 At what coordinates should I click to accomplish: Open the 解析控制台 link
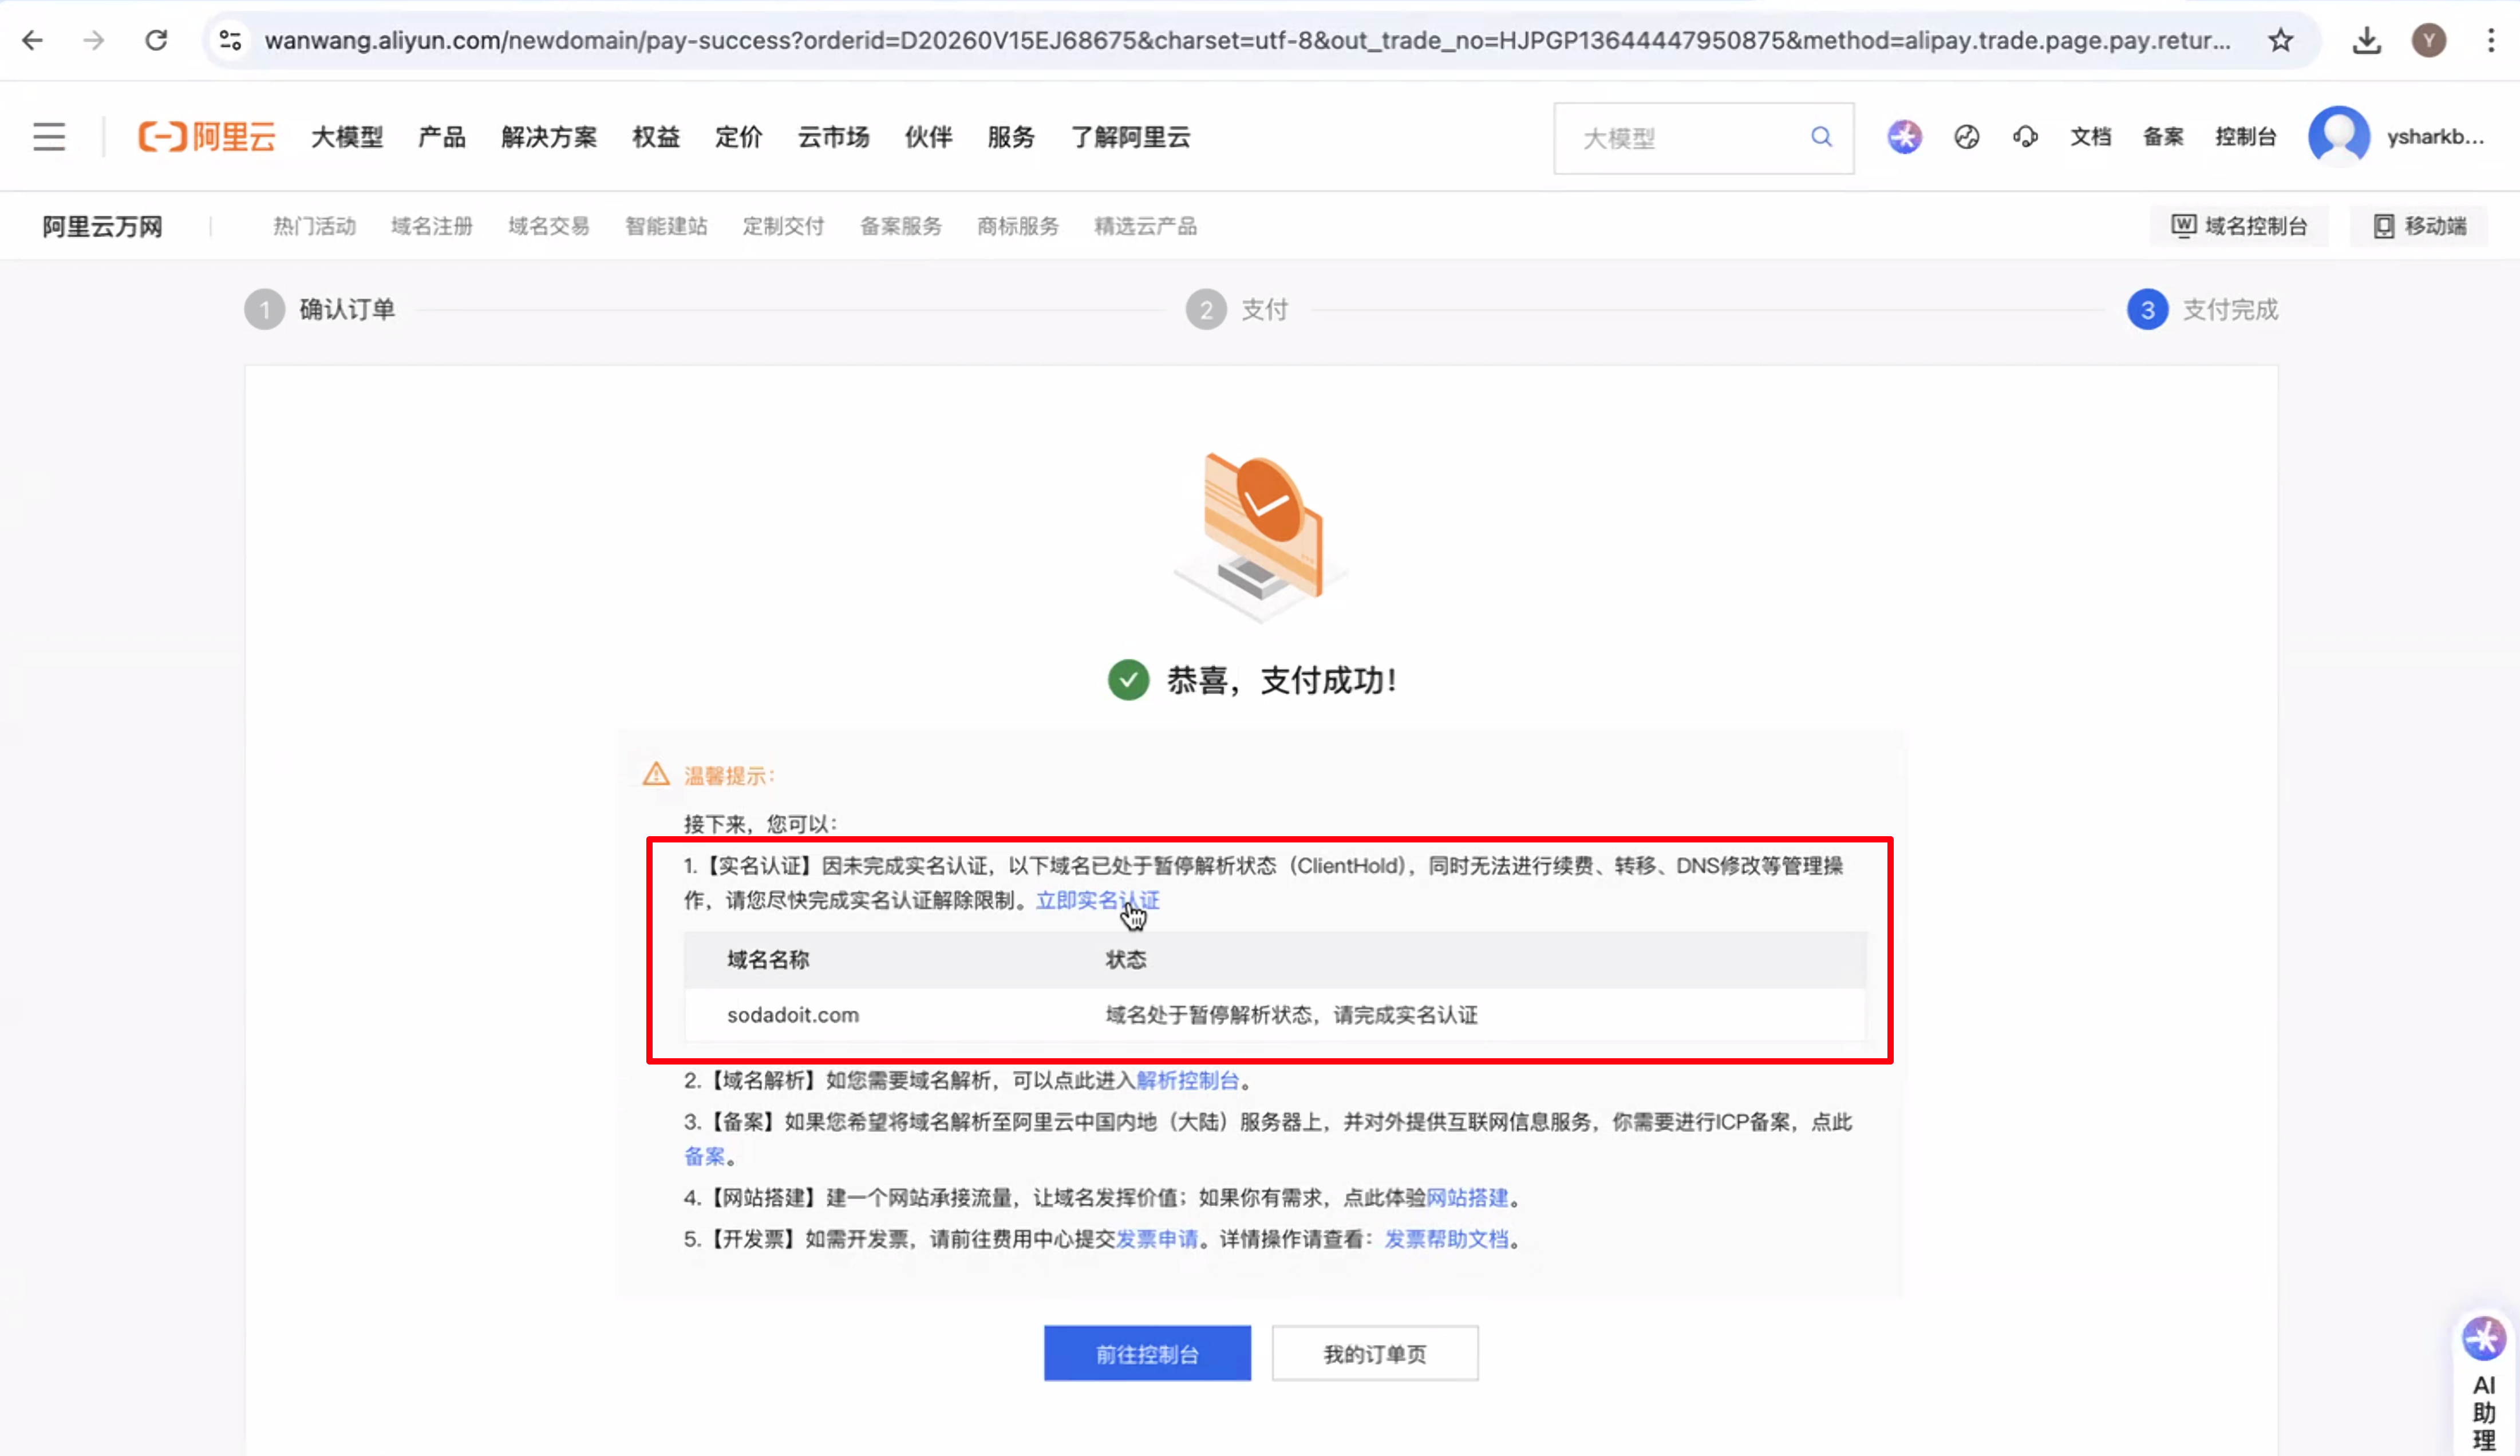tap(1188, 1080)
